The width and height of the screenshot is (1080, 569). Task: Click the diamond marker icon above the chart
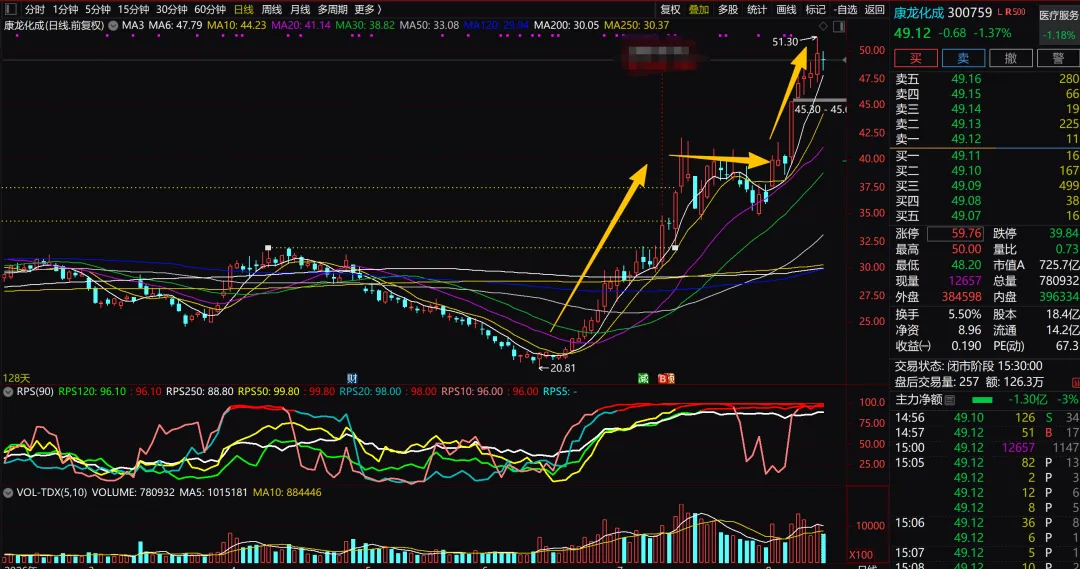[x=823, y=26]
